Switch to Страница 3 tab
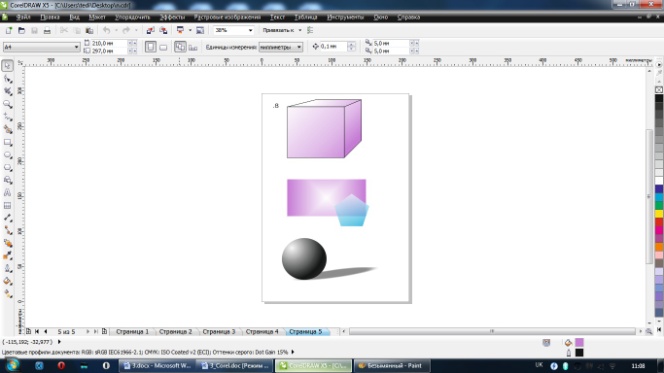Image resolution: width=664 pixels, height=373 pixels. [x=219, y=332]
